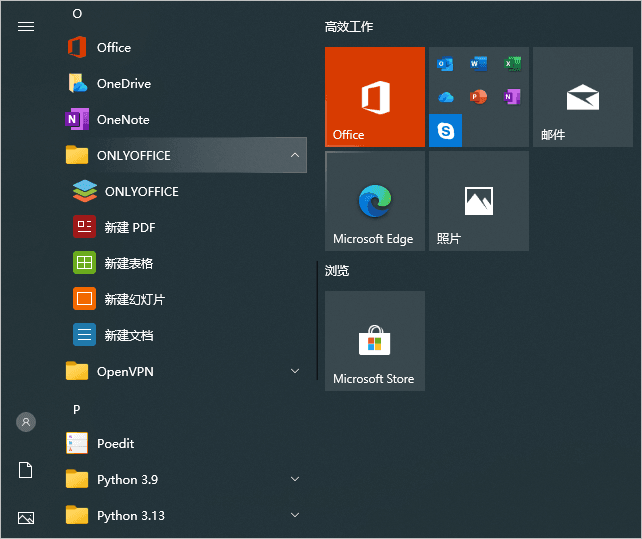642x539 pixels.
Task: Open Documents icon in the left sidebar
Action: coord(25,470)
